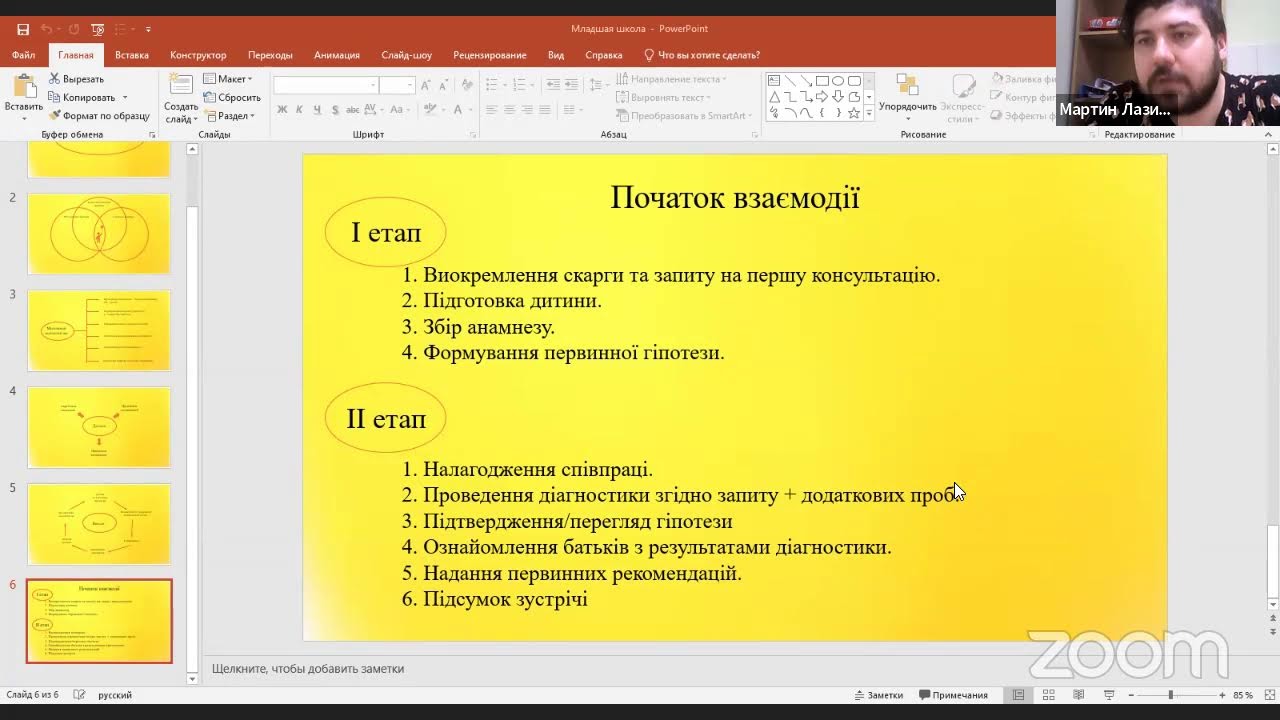Toggle bold (Ж) formatting

click(283, 110)
